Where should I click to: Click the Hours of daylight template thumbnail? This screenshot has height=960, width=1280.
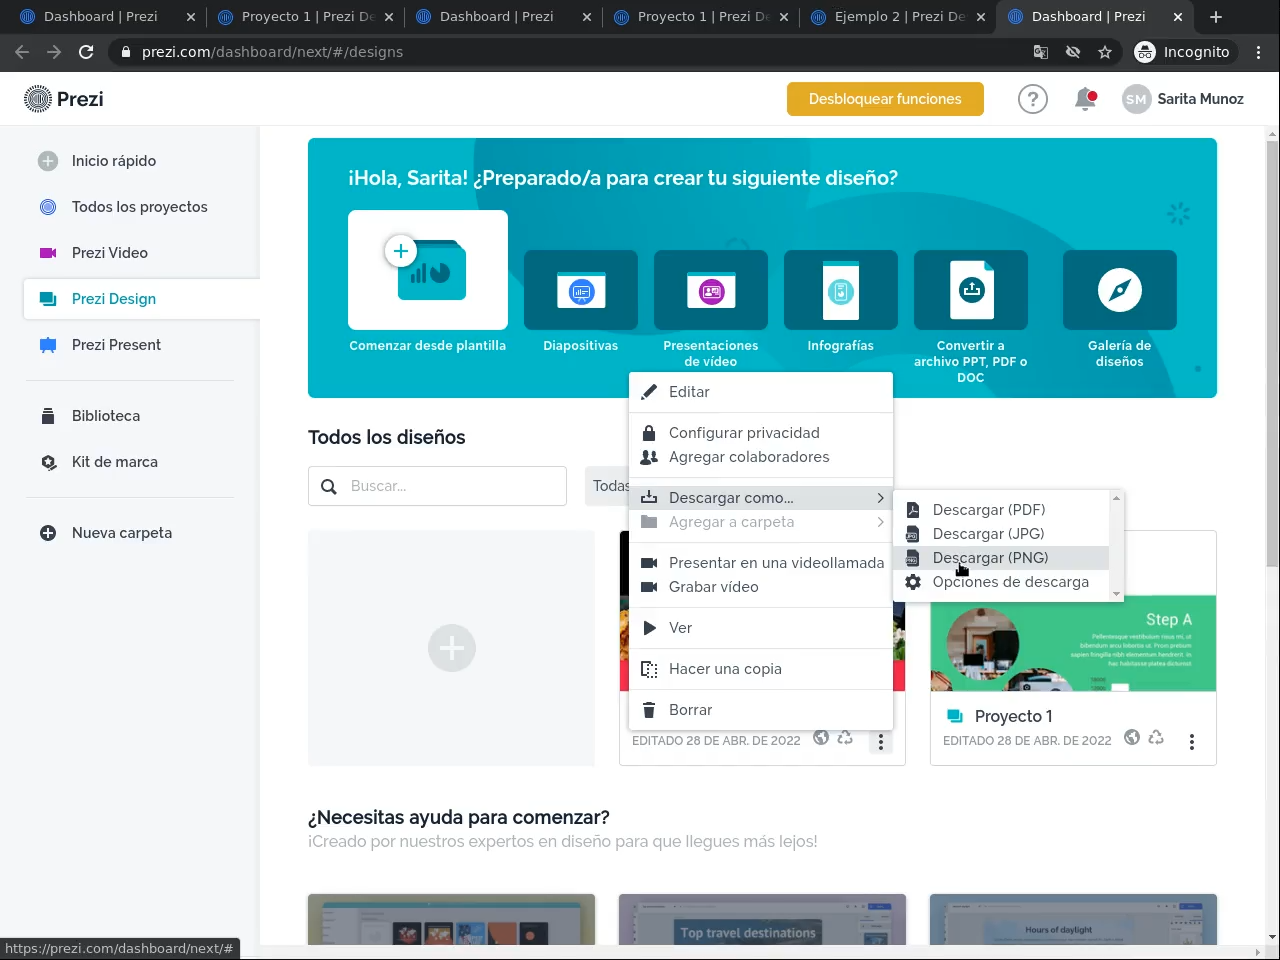click(x=1073, y=920)
